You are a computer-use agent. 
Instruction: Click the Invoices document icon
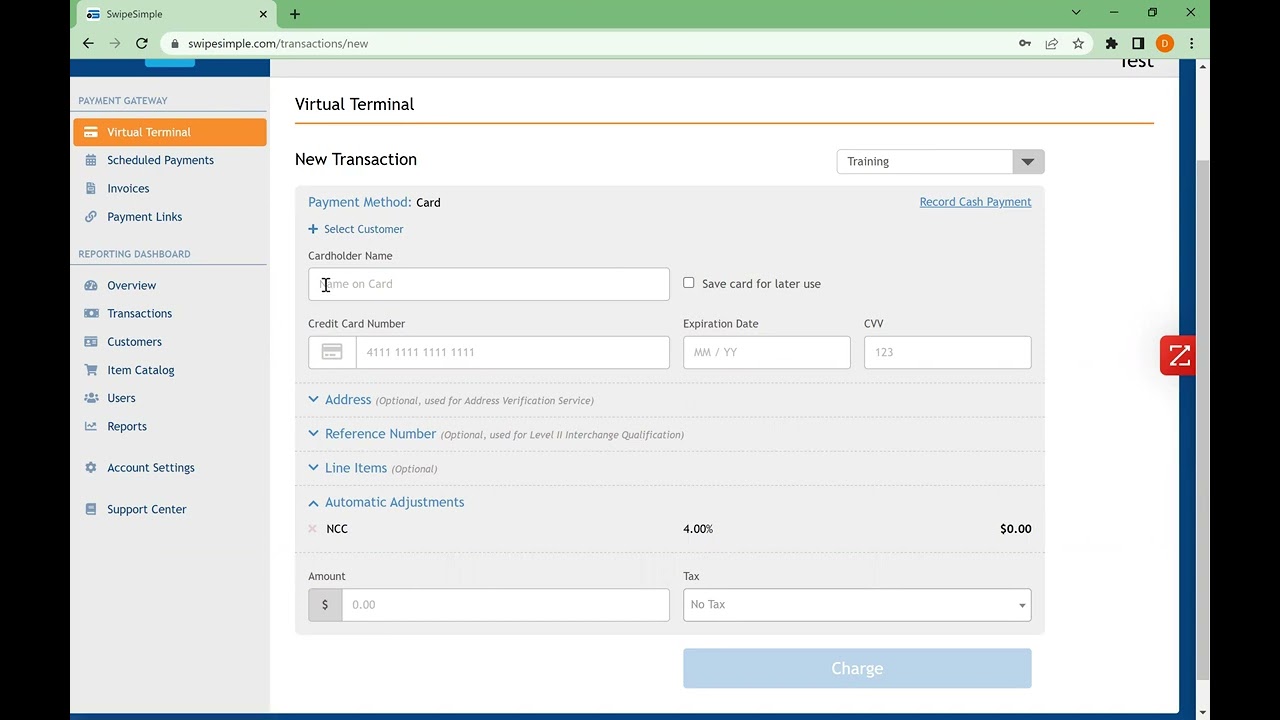(91, 188)
